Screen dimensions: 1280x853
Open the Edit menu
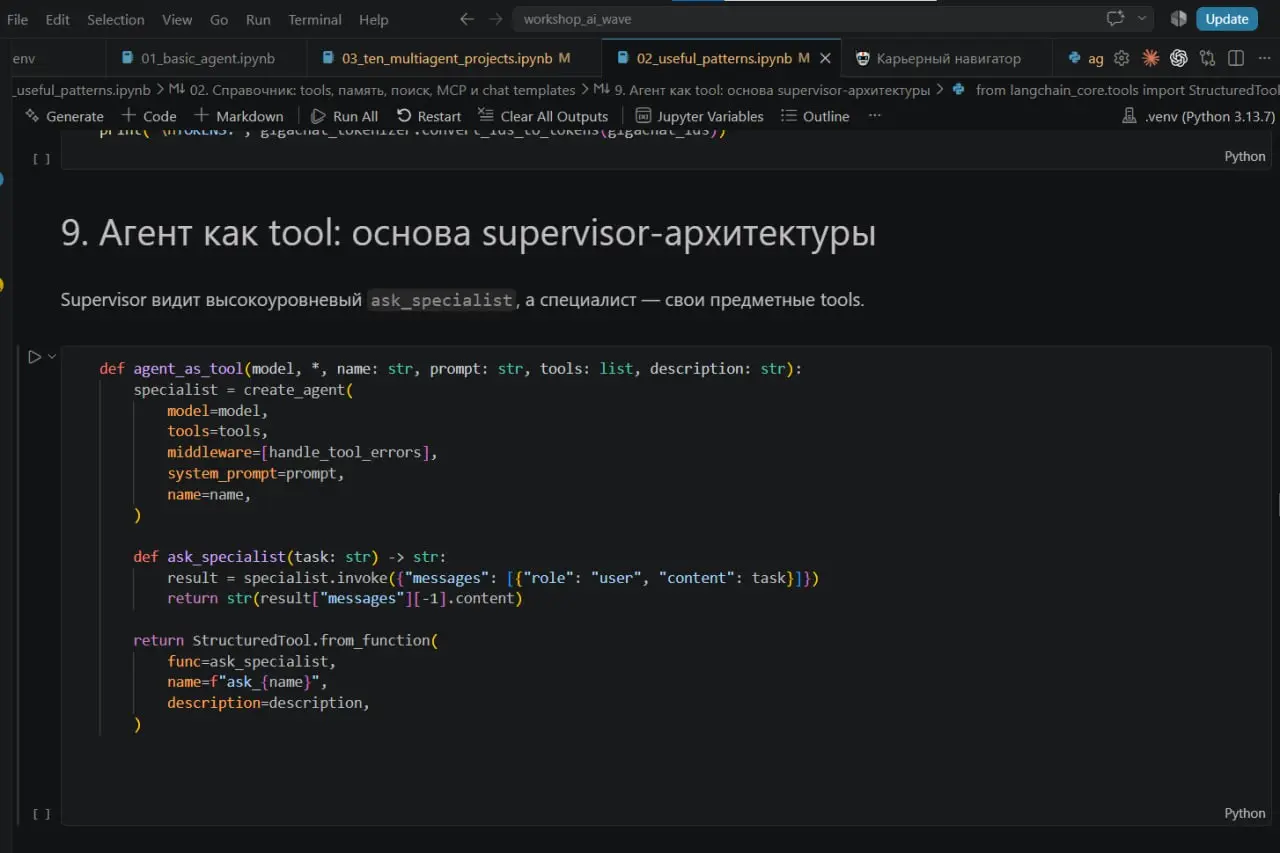pos(58,19)
